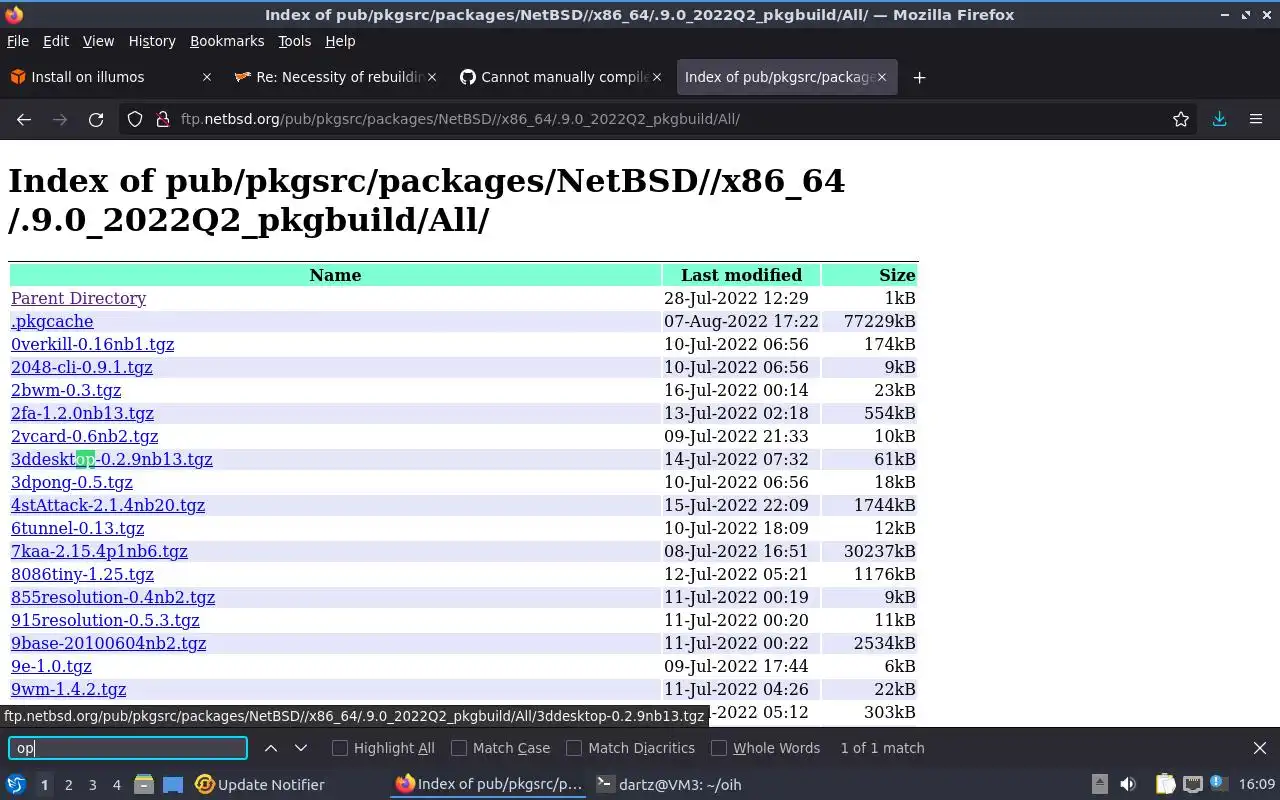
Task: Open the Tools menu
Action: coord(294,41)
